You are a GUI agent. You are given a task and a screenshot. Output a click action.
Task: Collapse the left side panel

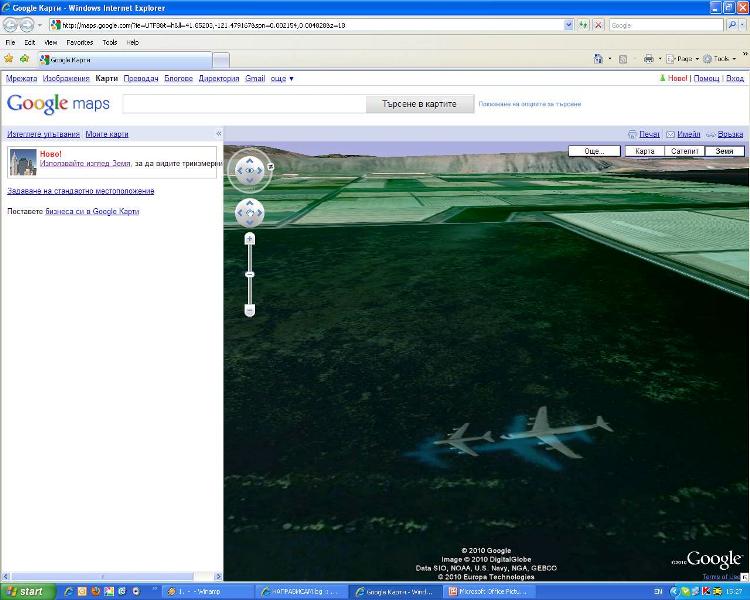coord(218,134)
